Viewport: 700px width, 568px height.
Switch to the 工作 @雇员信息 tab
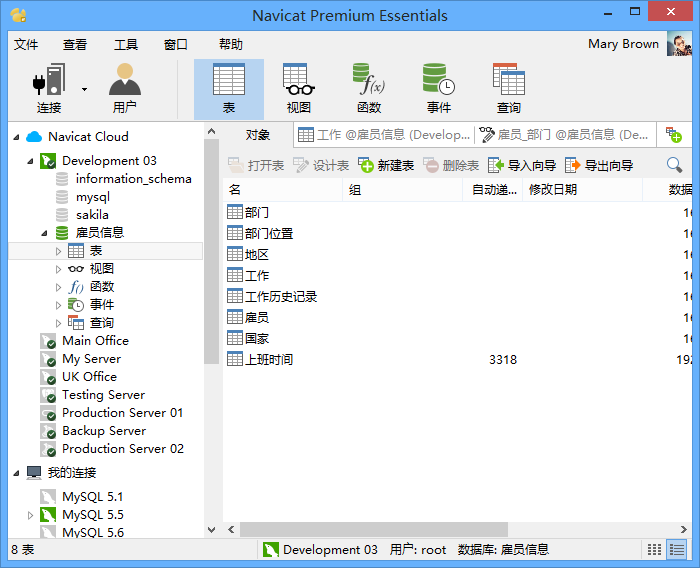383,135
